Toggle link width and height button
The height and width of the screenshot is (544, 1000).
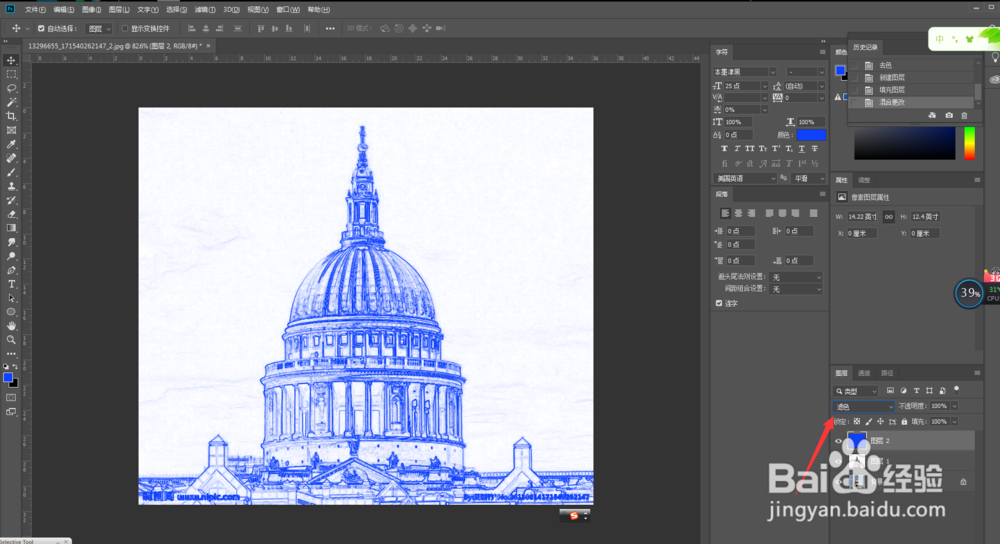tap(888, 217)
